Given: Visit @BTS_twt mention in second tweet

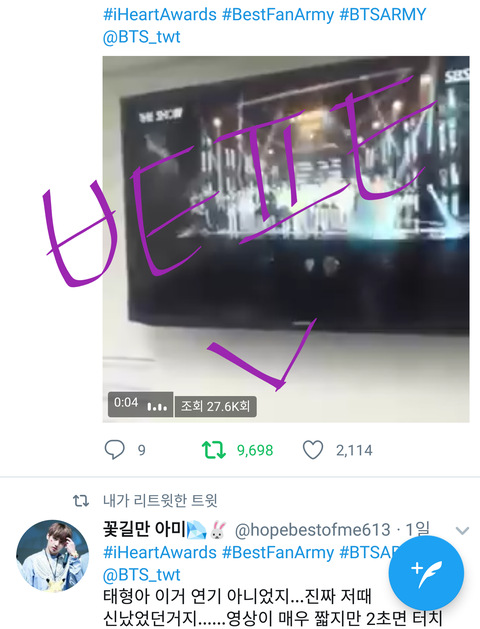Looking at the screenshot, I should [x=142, y=574].
